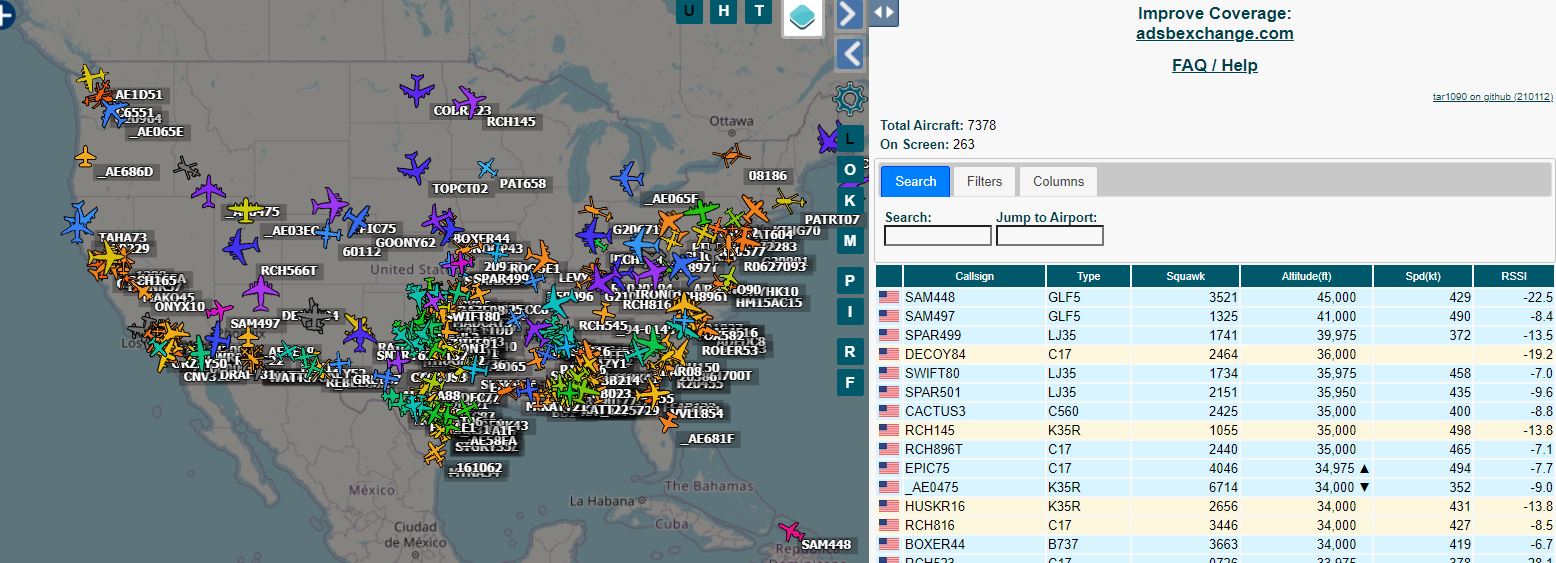Toggle the I map button
Viewport: 1556px width, 563px height.
coord(850,311)
